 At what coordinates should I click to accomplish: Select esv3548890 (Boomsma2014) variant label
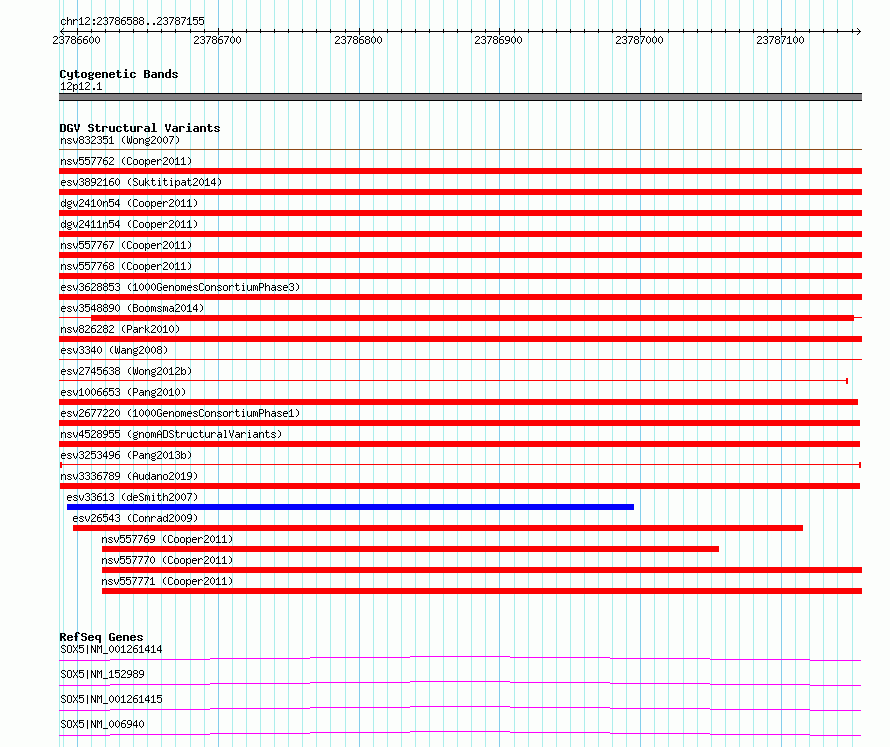pos(132,308)
